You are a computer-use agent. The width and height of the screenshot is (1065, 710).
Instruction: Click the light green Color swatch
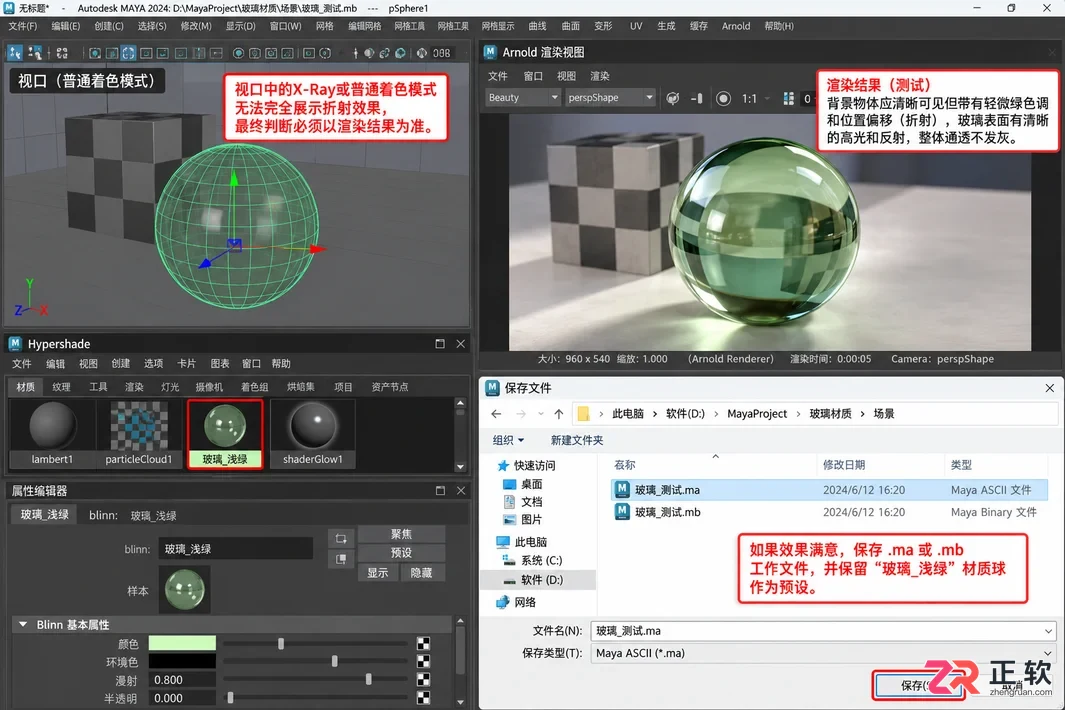tap(182, 643)
